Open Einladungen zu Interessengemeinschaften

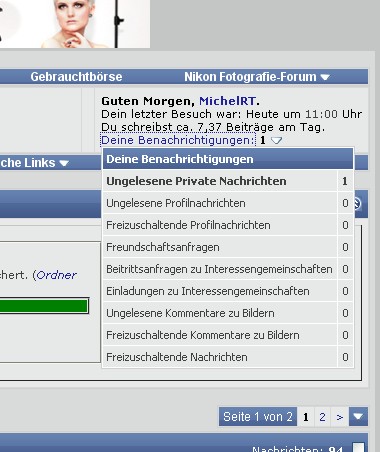(x=208, y=291)
